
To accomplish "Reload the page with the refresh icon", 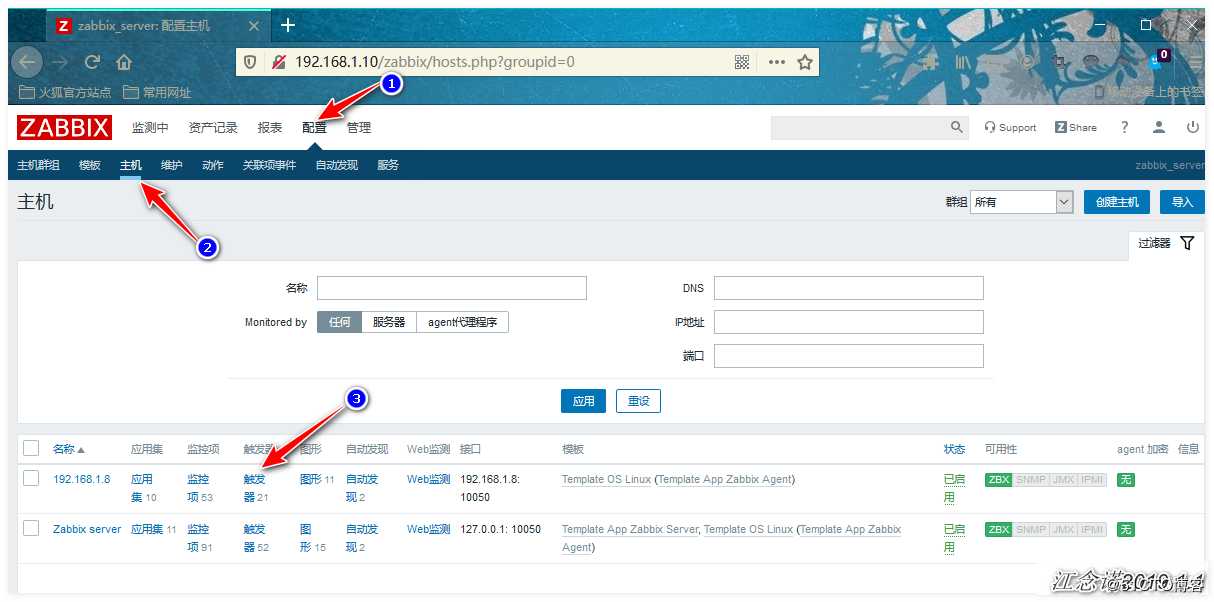I will [92, 62].
